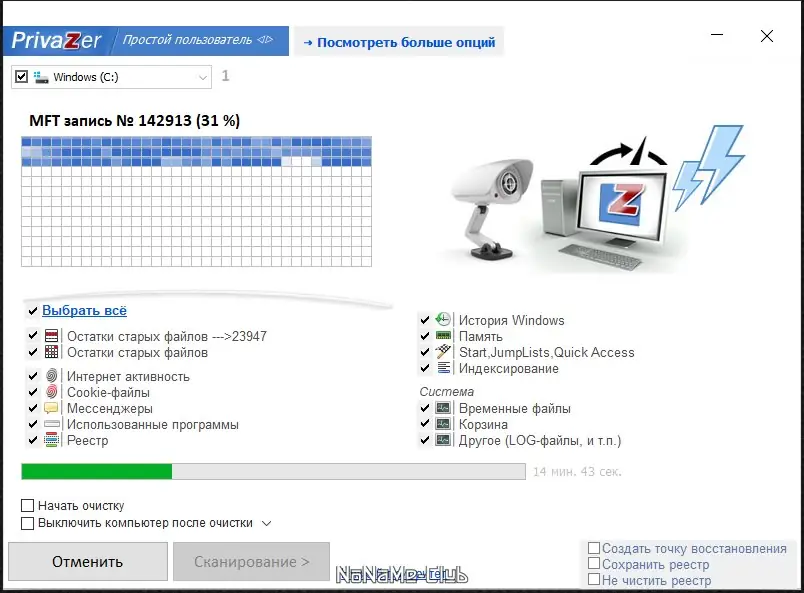Viewport: 804px width, 593px height.
Task: Click the Мессенджеры speech bubble icon
Action: coord(51,408)
